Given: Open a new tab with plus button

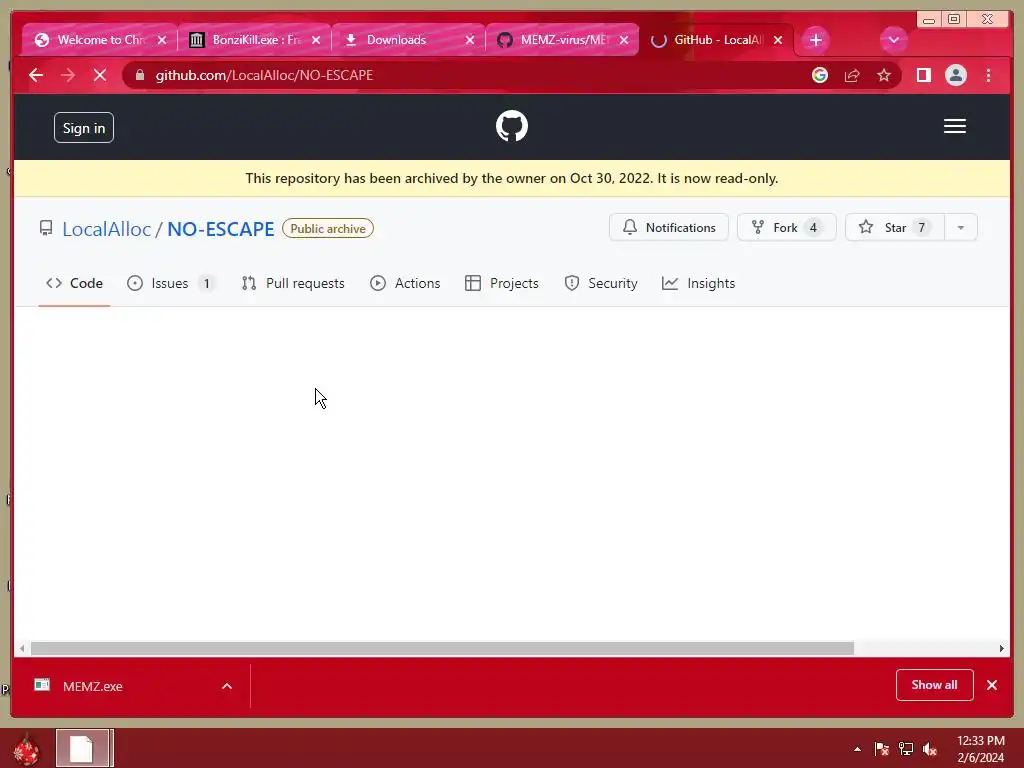Looking at the screenshot, I should (x=815, y=40).
